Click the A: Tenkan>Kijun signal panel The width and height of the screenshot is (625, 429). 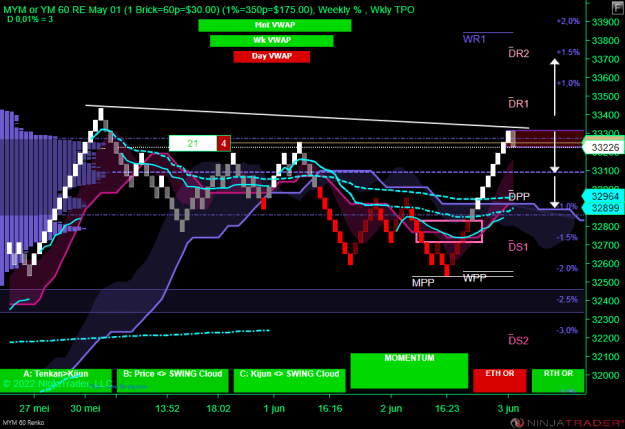[x=56, y=380]
